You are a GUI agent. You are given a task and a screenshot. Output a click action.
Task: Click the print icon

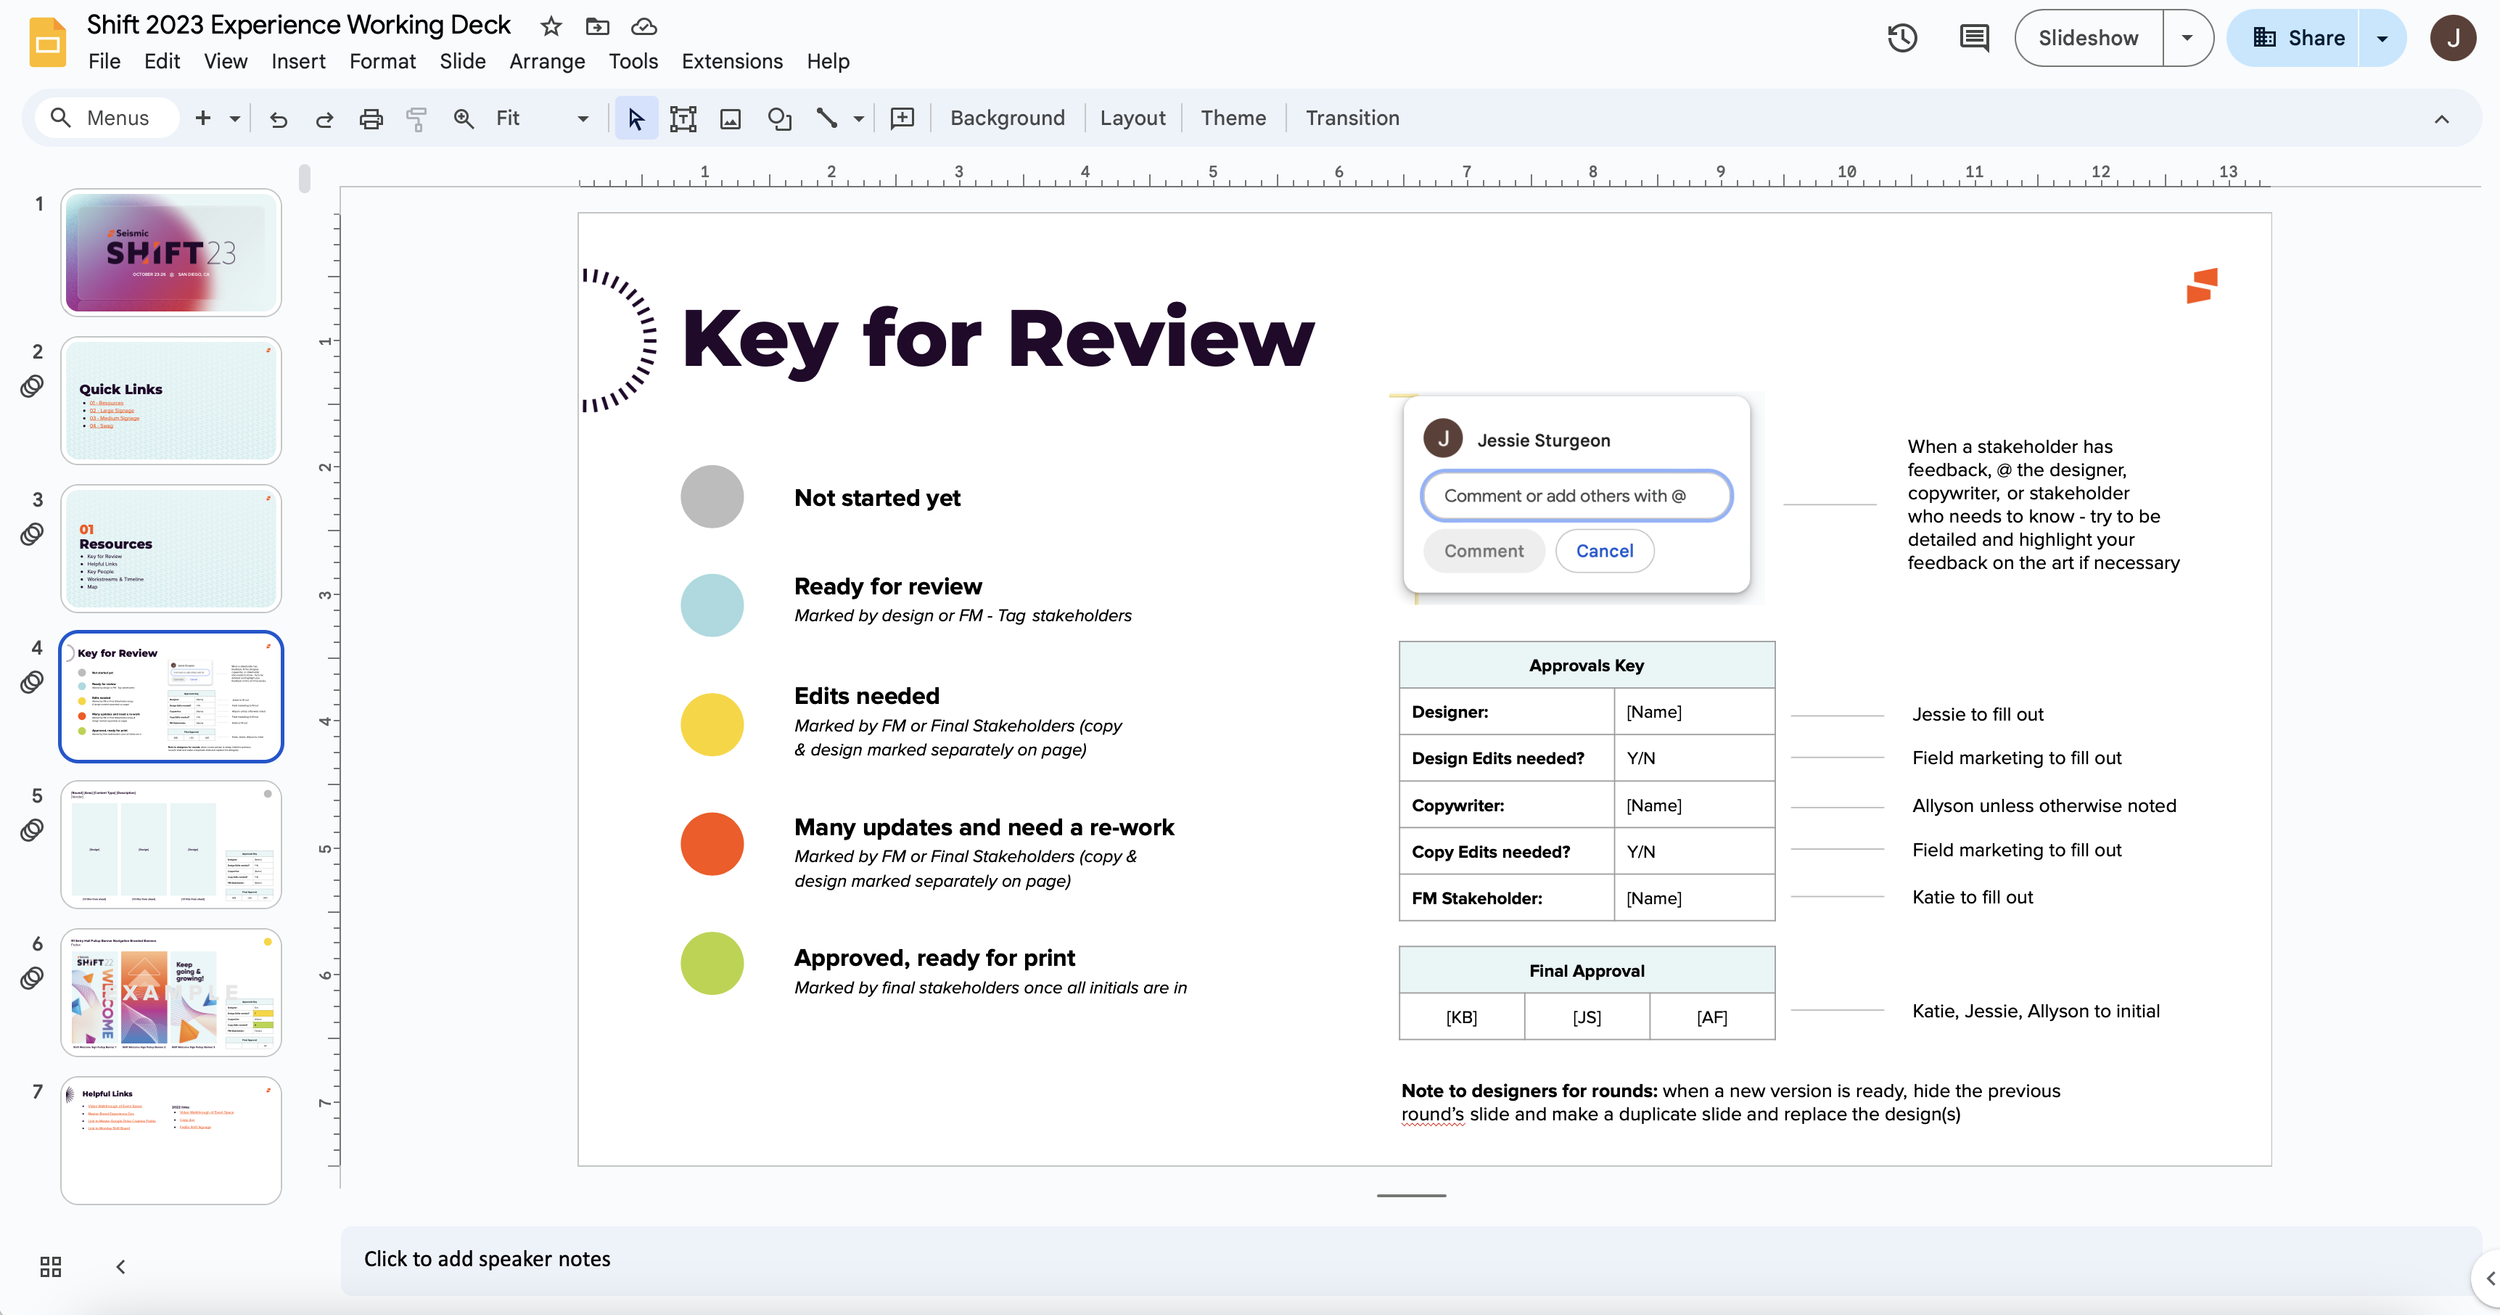(x=371, y=119)
